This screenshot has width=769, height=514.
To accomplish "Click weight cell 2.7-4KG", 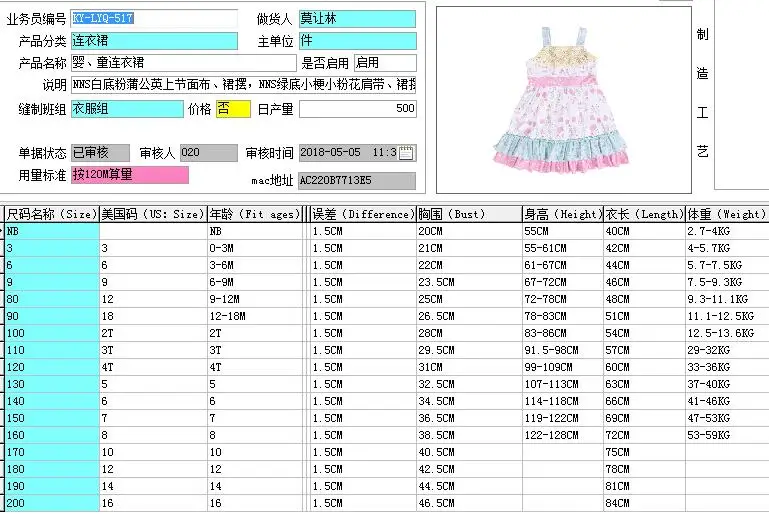I will pos(727,231).
